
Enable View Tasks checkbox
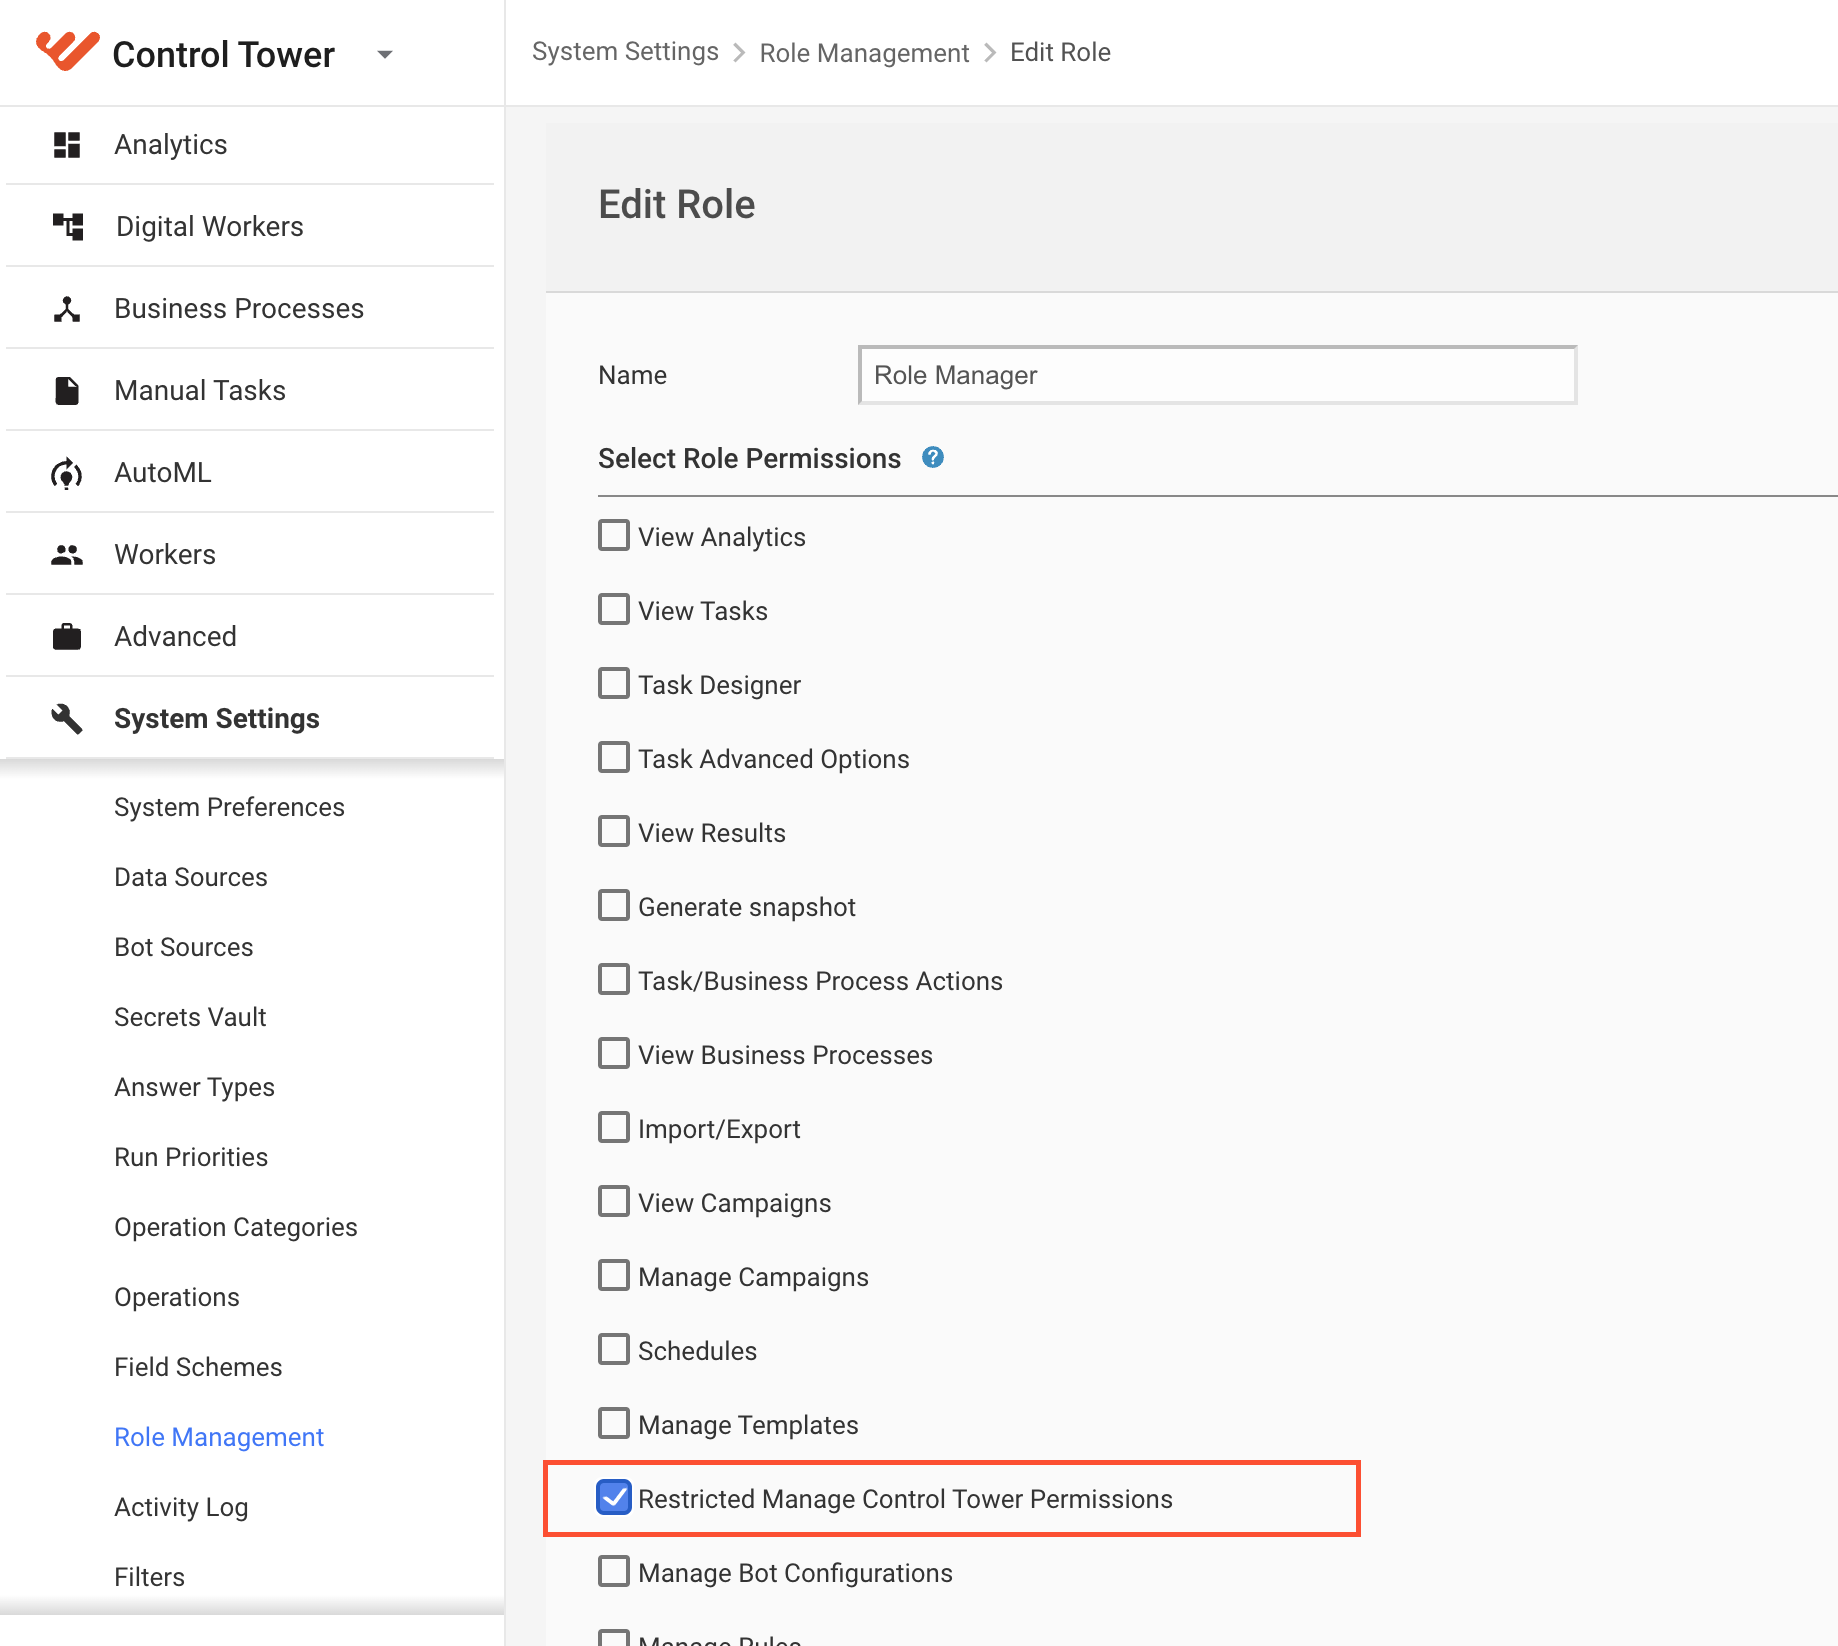(614, 609)
